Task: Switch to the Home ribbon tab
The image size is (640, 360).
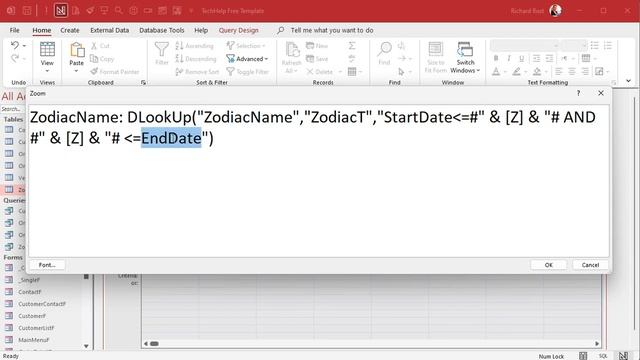Action: pyautogui.click(x=42, y=30)
